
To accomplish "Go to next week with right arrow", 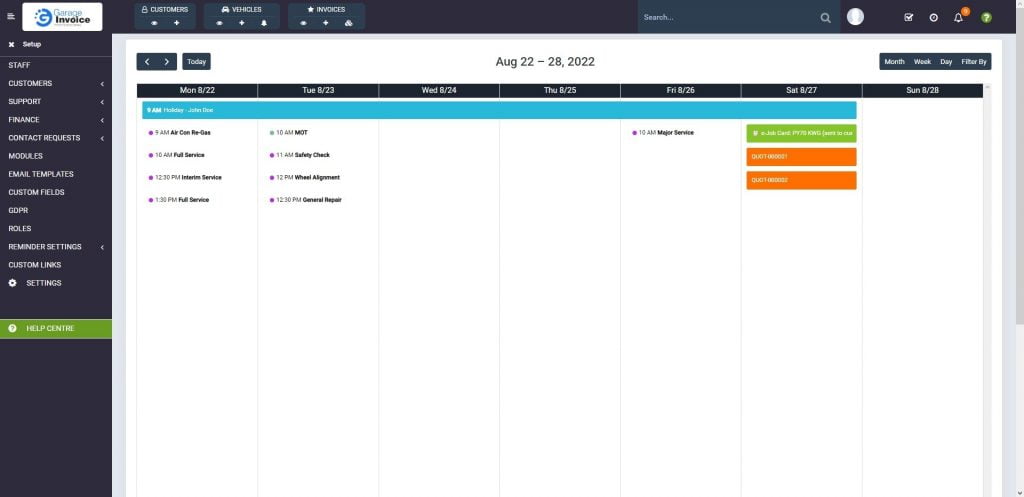I will [x=167, y=62].
